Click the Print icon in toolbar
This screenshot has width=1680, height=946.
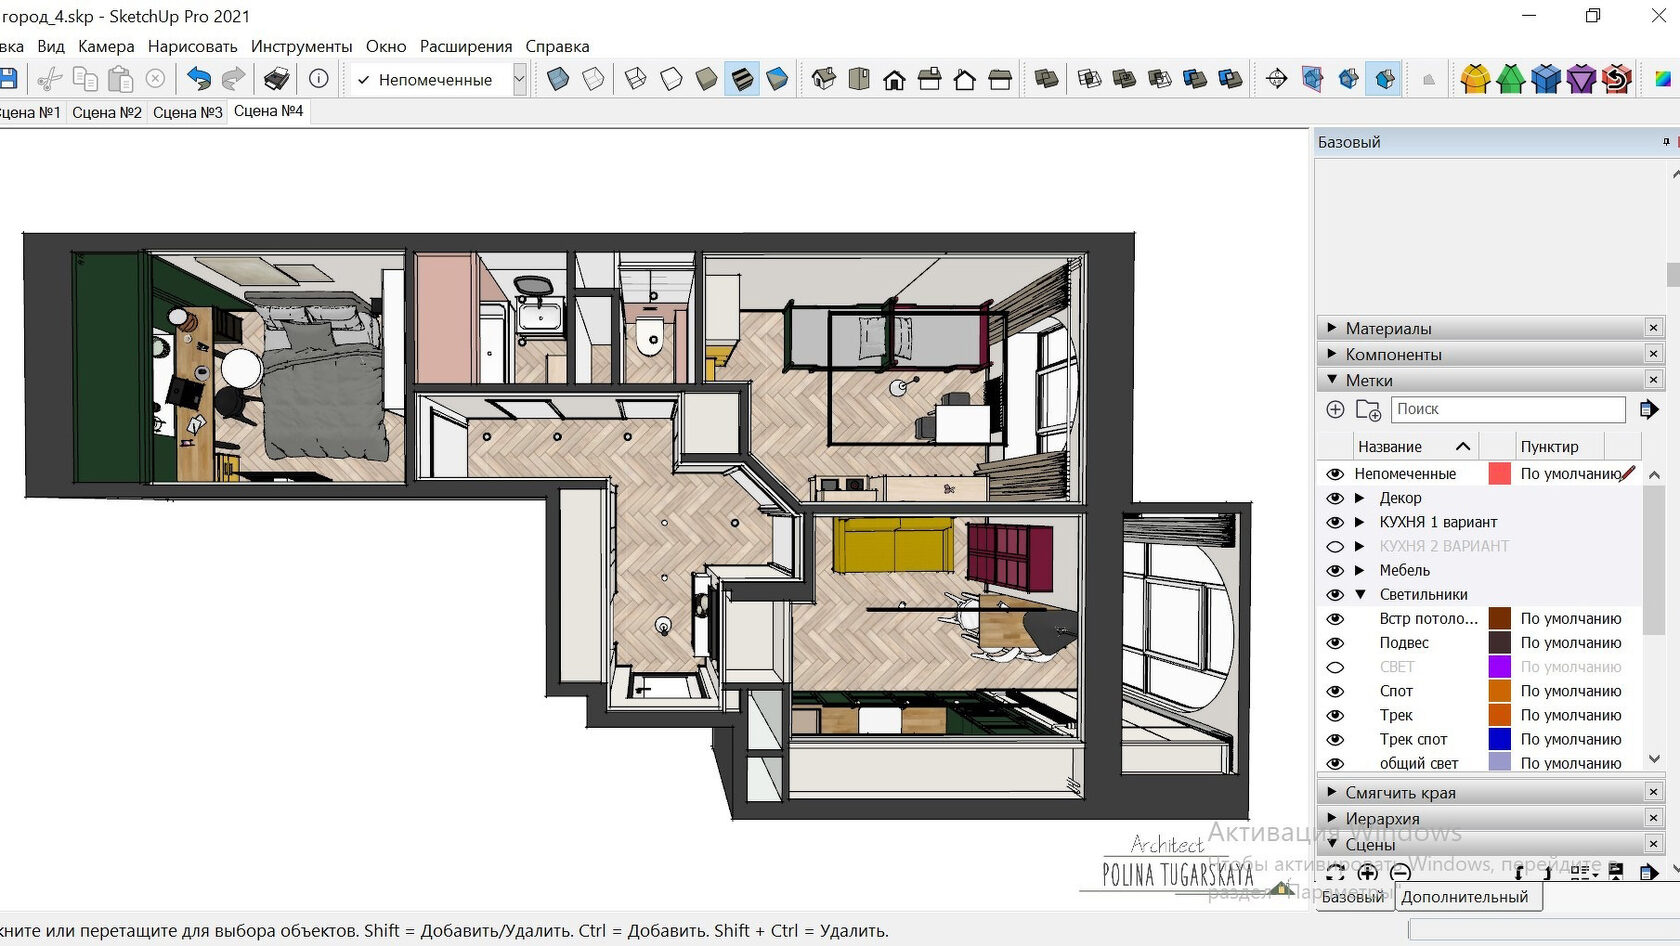pos(277,79)
